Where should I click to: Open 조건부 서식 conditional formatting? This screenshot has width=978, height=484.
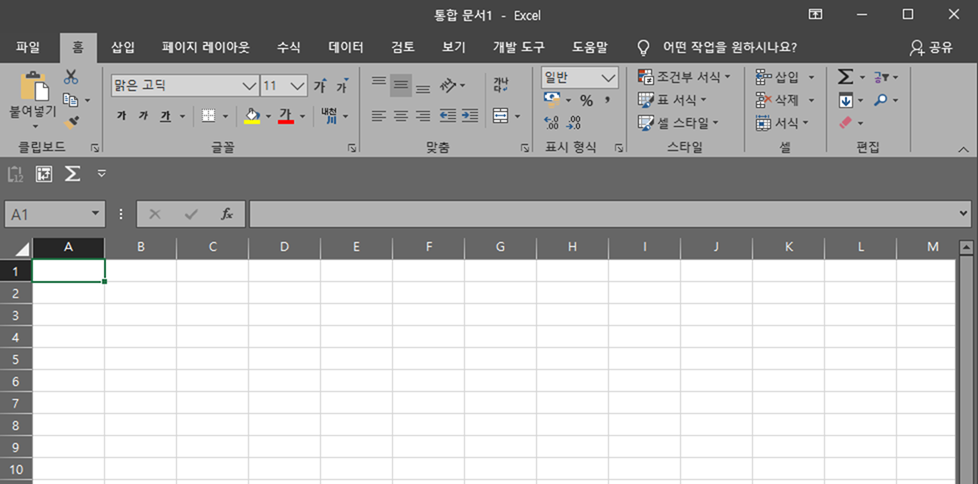[x=684, y=77]
